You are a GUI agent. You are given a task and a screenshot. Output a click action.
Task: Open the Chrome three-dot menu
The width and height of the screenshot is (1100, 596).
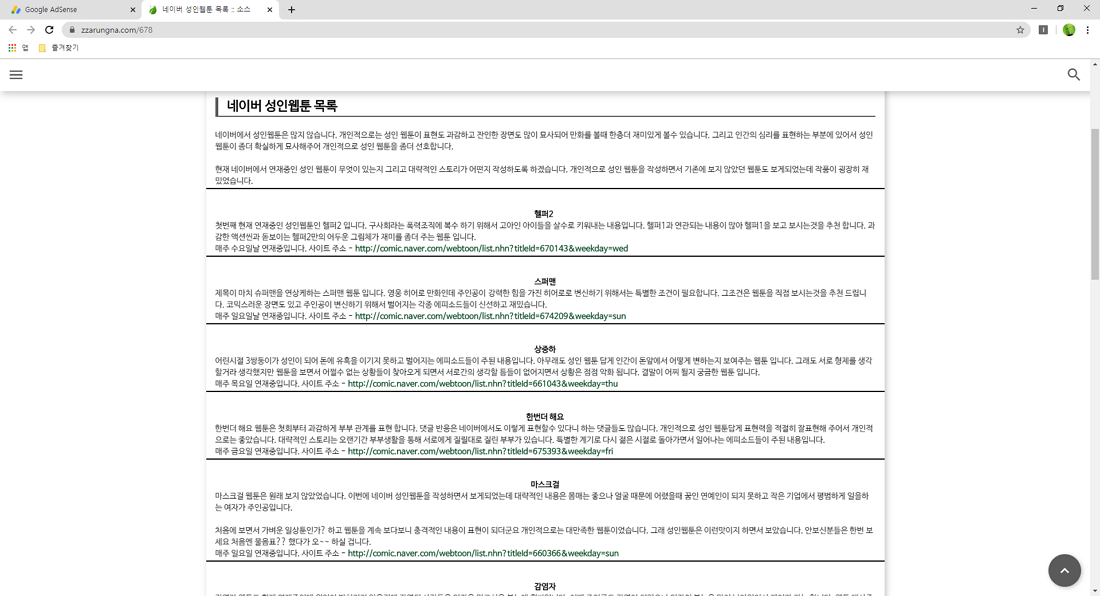tap(1087, 30)
